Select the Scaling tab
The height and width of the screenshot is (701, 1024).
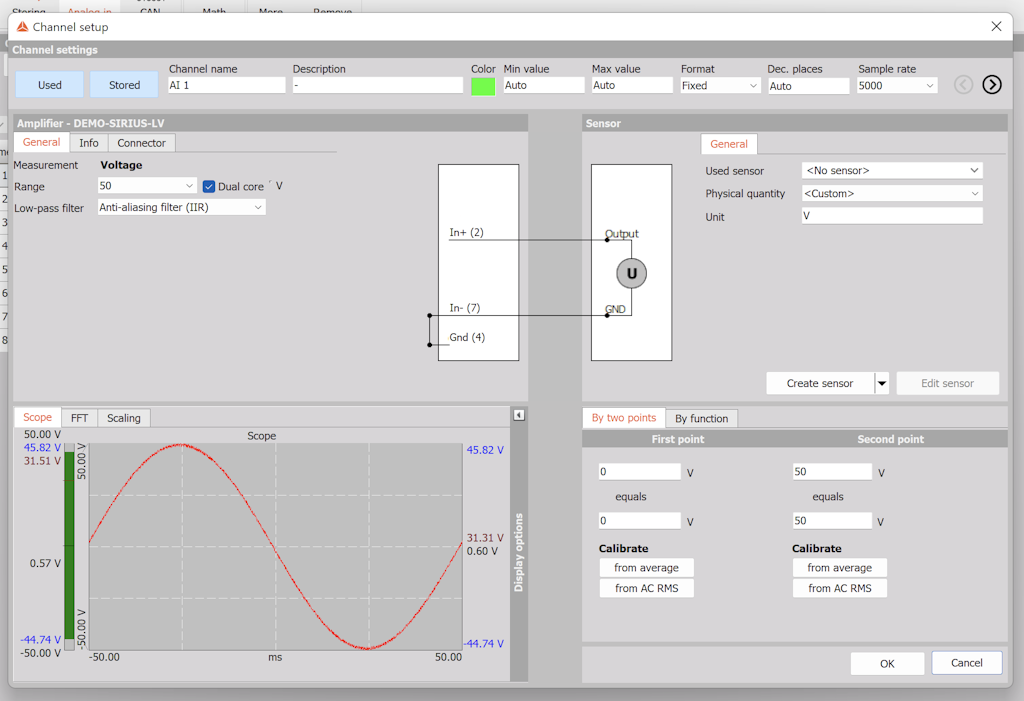[123, 418]
